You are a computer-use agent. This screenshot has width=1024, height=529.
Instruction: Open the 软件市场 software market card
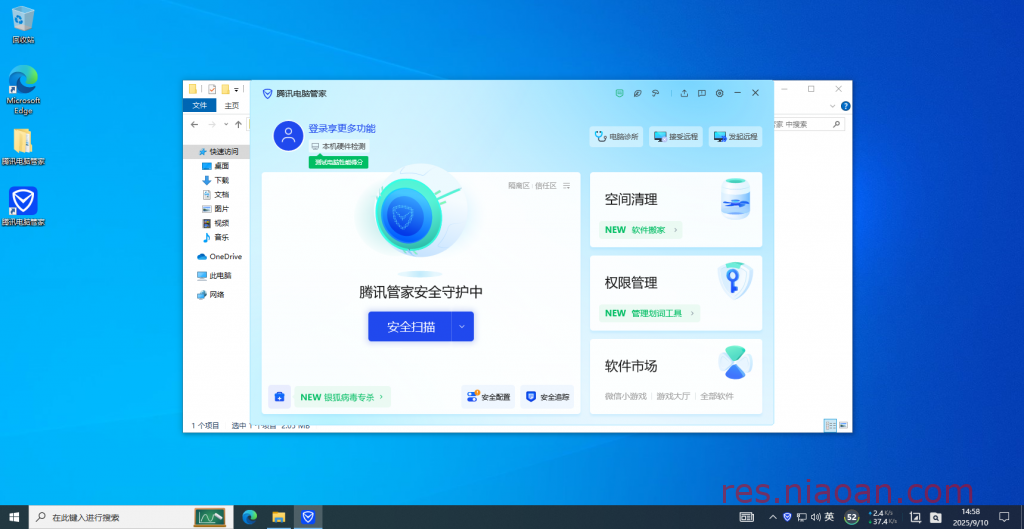pyautogui.click(x=676, y=376)
